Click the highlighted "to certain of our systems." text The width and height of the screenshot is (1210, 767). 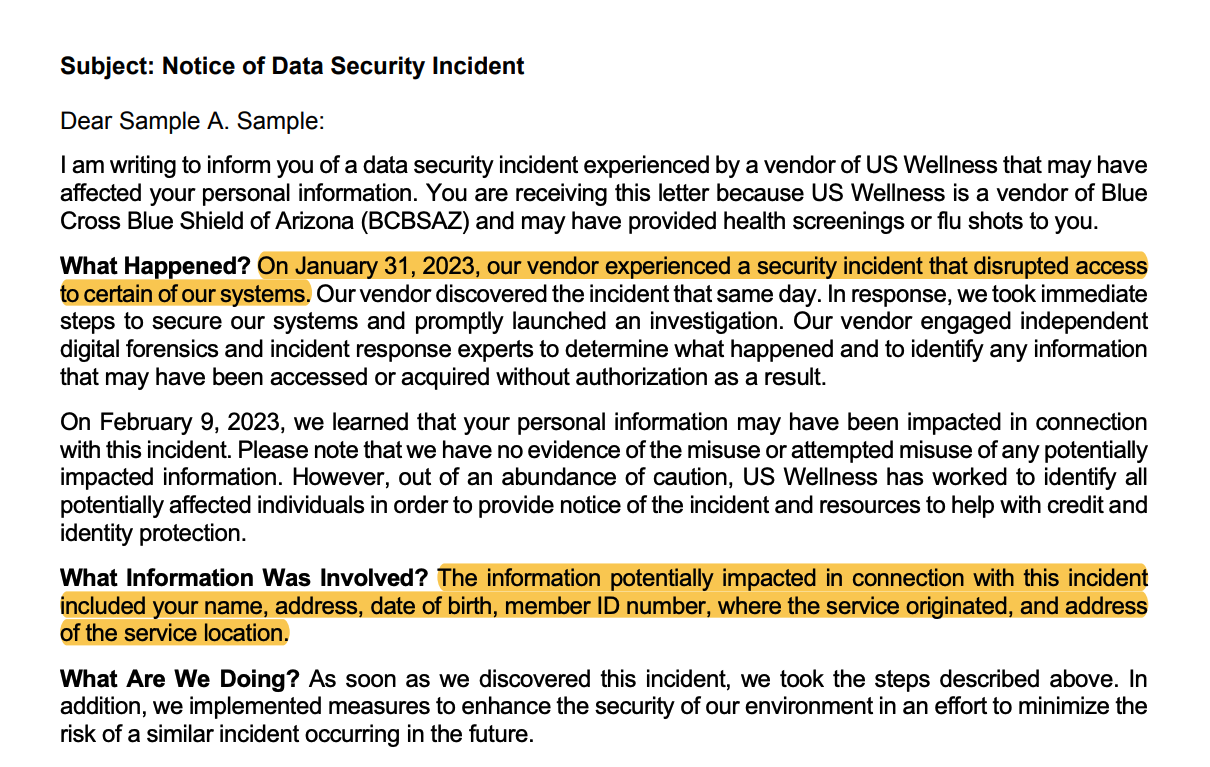[x=185, y=294]
